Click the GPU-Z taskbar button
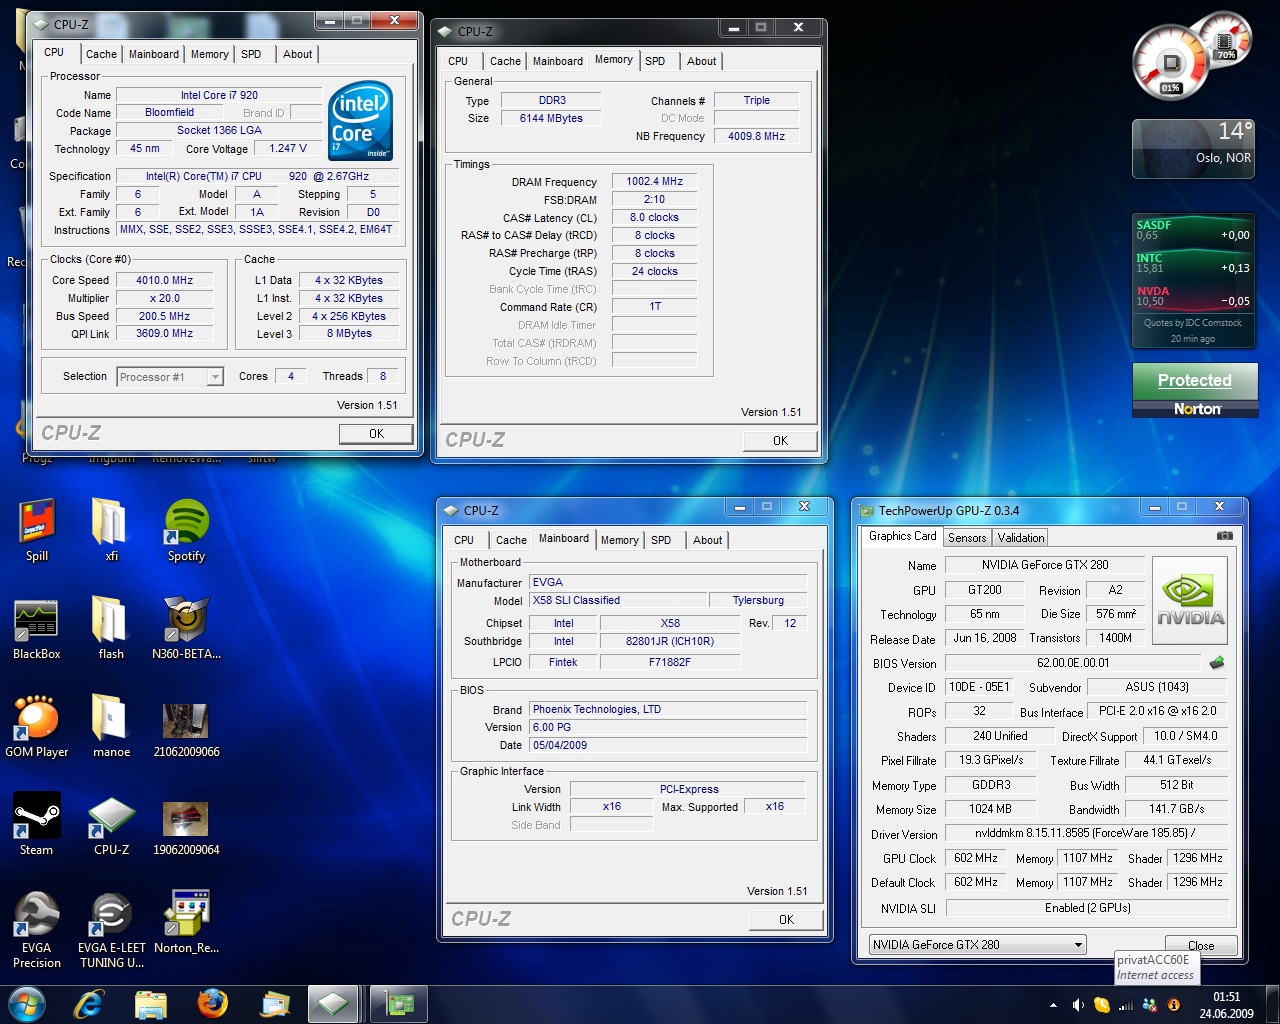This screenshot has height=1024, width=1280. (x=399, y=1003)
